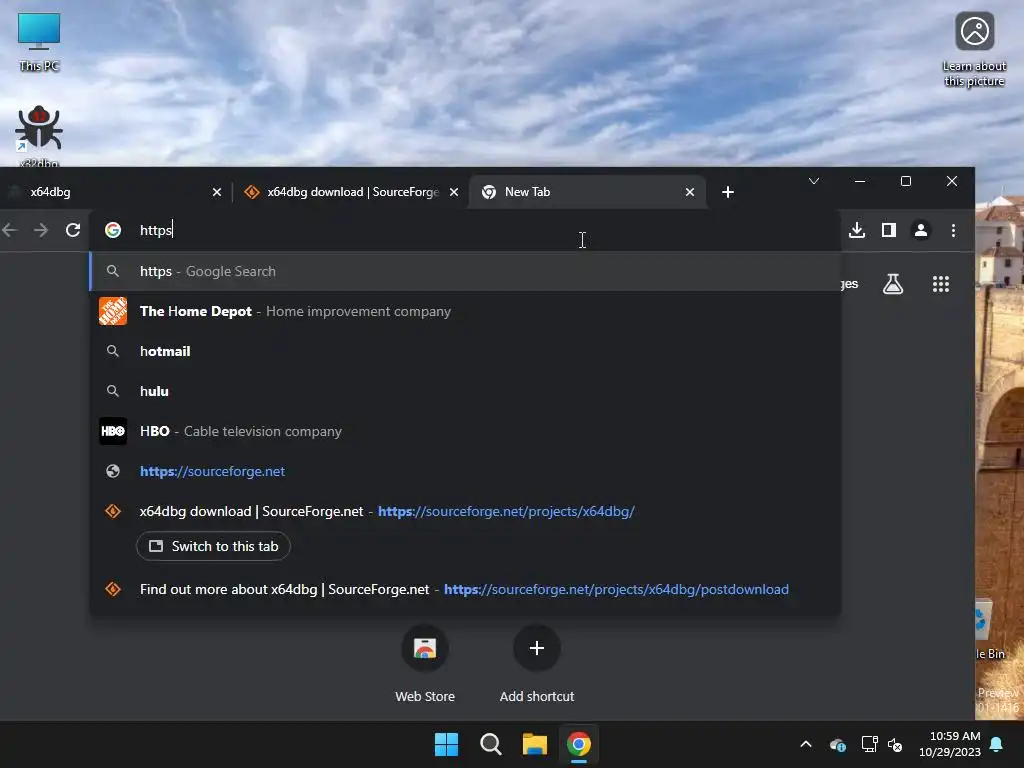This screenshot has height=768, width=1024.
Task: Open the Chrome downloads icon
Action: click(857, 230)
